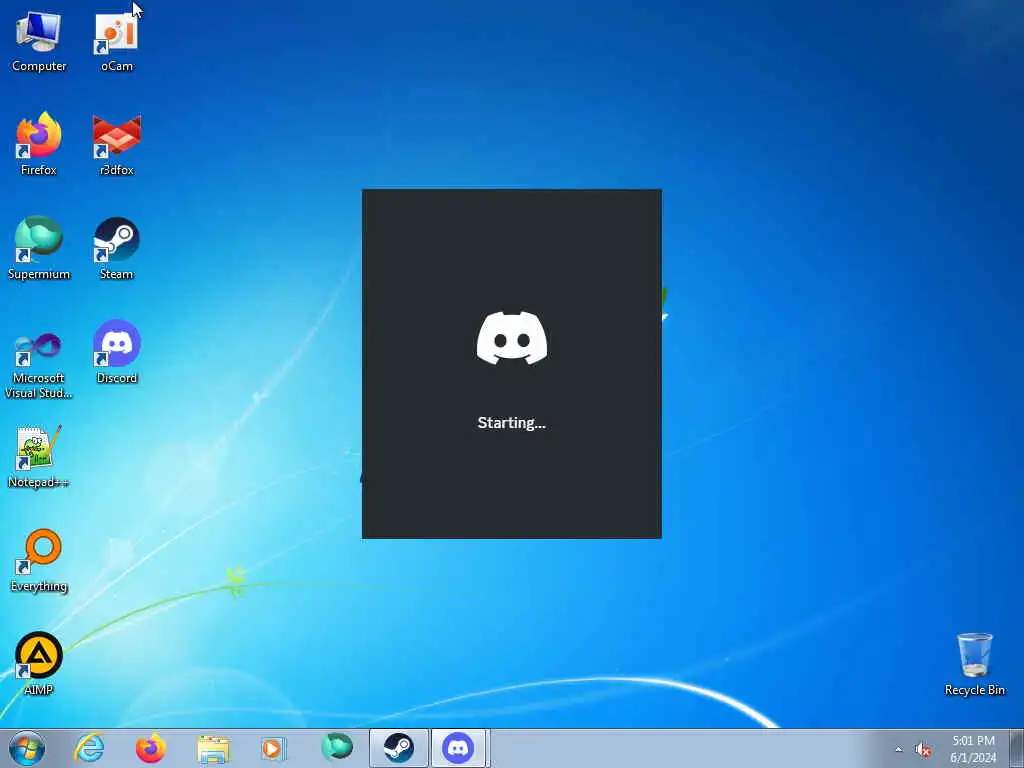Open Supermium from the taskbar

(336, 748)
